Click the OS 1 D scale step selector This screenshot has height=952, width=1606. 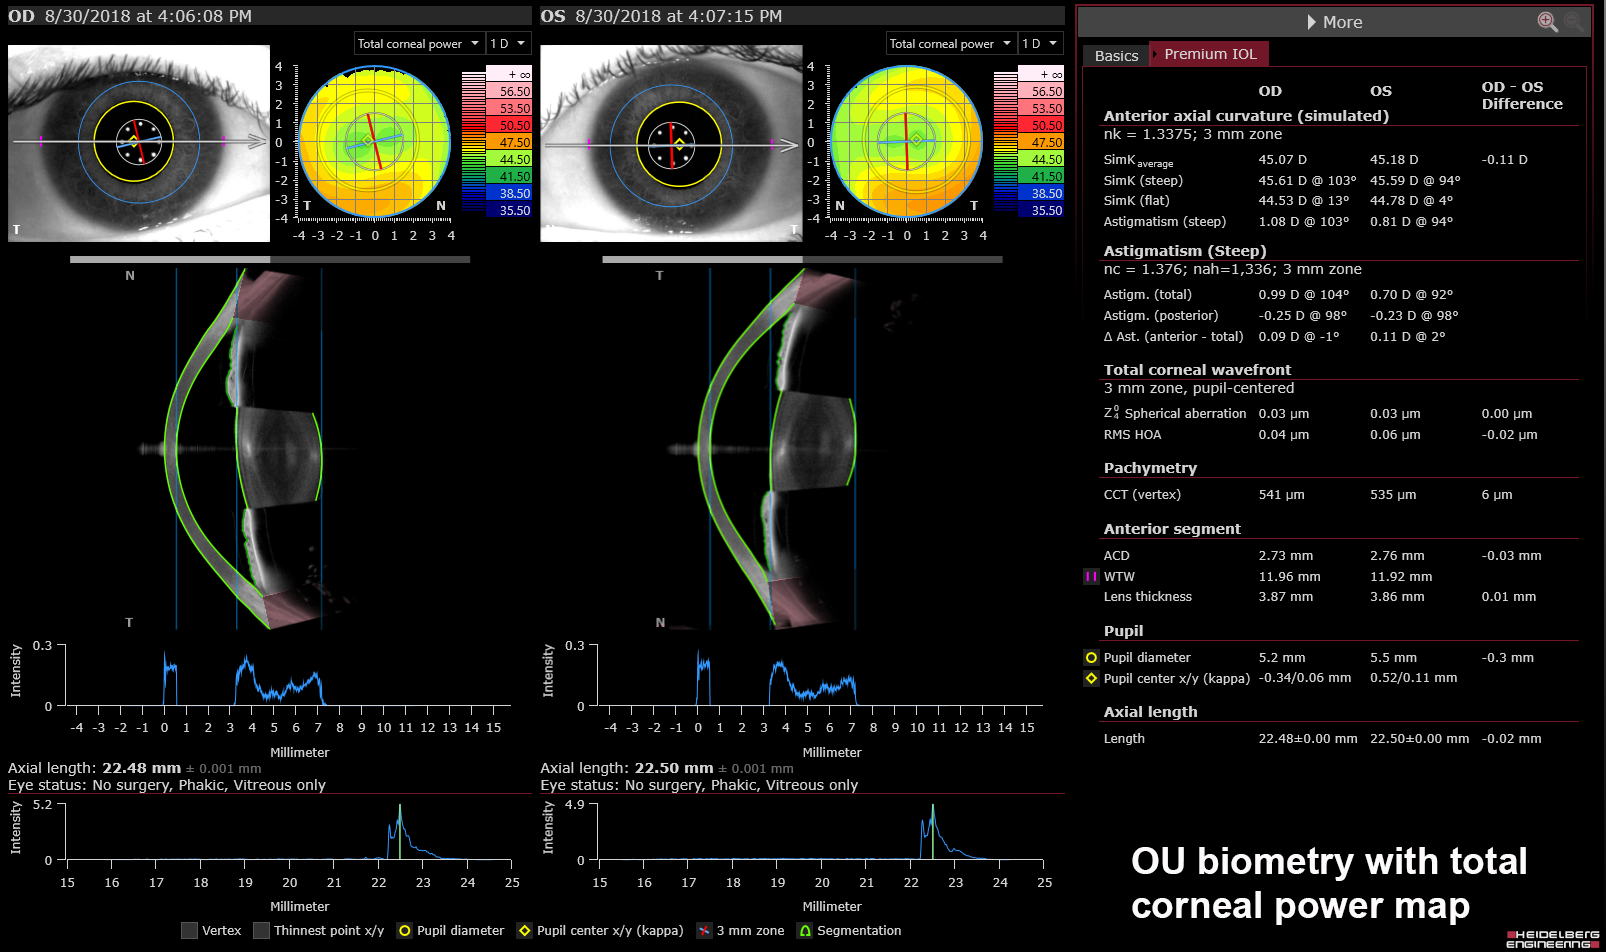click(1040, 44)
